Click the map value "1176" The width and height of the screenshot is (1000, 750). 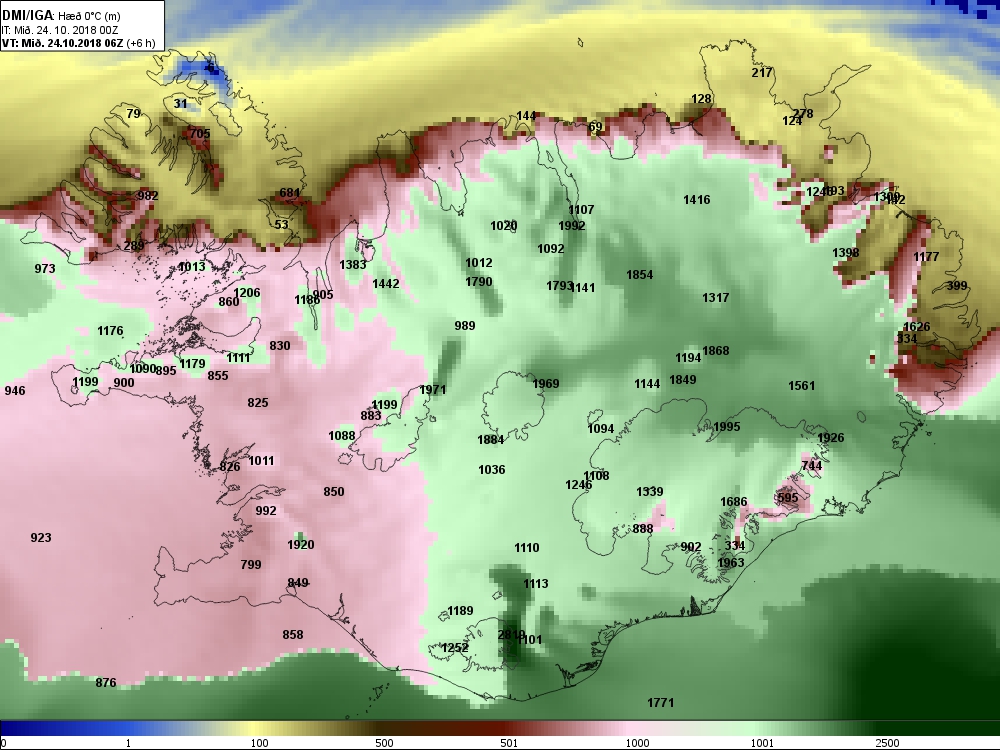[x=110, y=331]
